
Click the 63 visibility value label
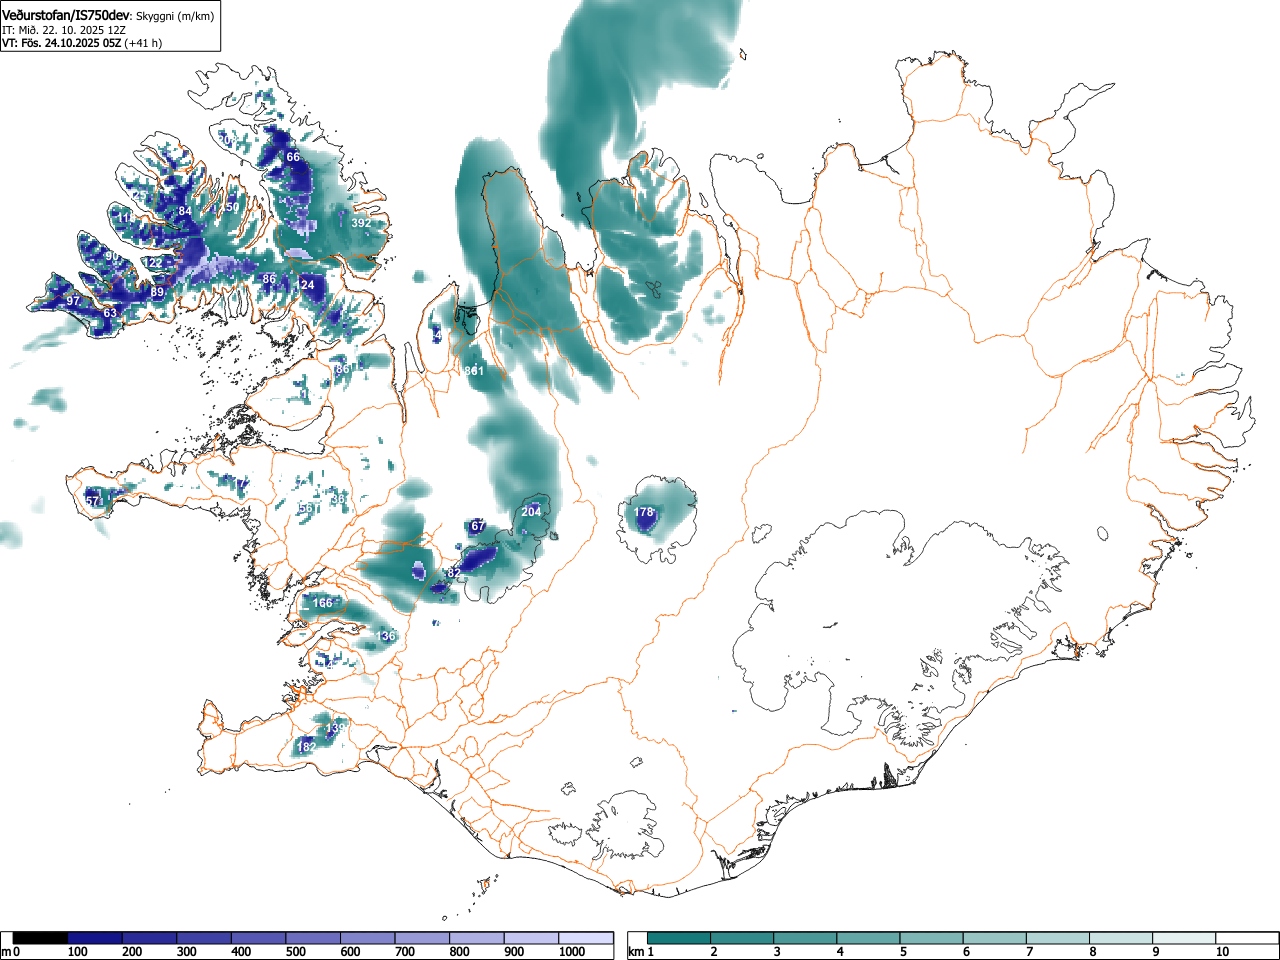pyautogui.click(x=110, y=313)
